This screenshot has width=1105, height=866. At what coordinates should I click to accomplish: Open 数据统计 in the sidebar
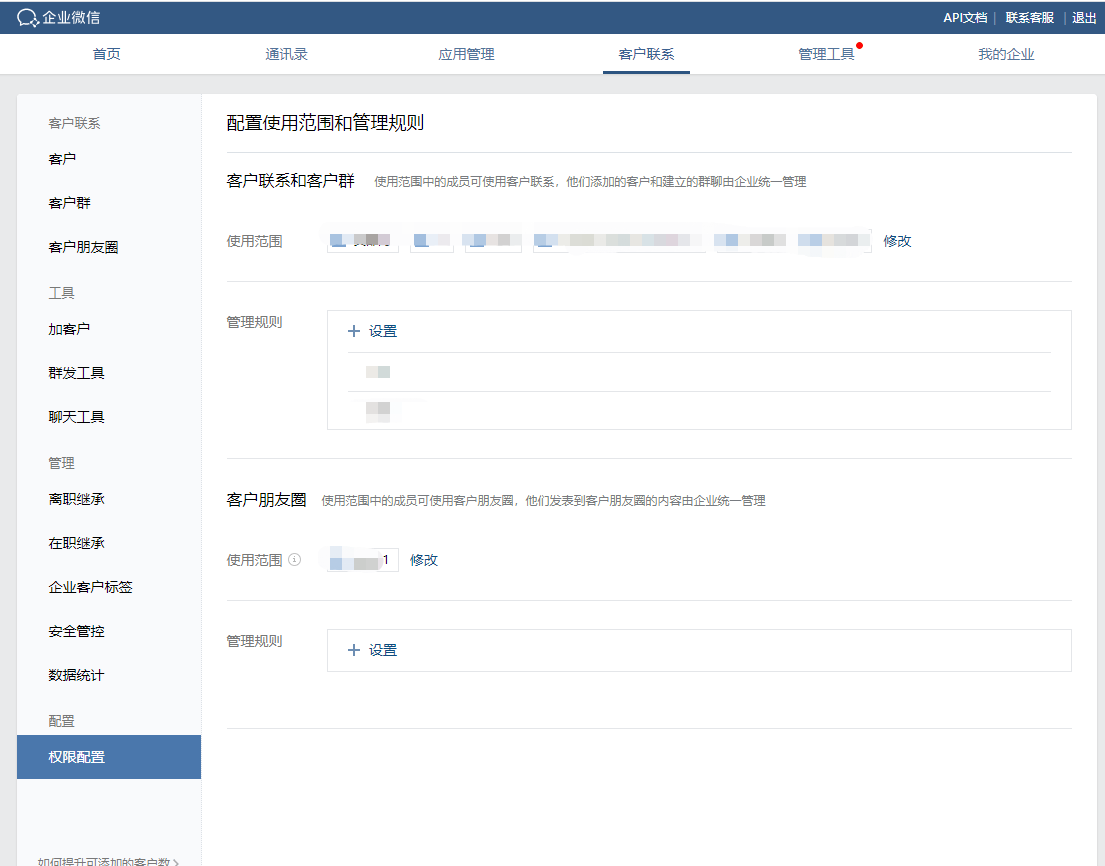[x=76, y=675]
